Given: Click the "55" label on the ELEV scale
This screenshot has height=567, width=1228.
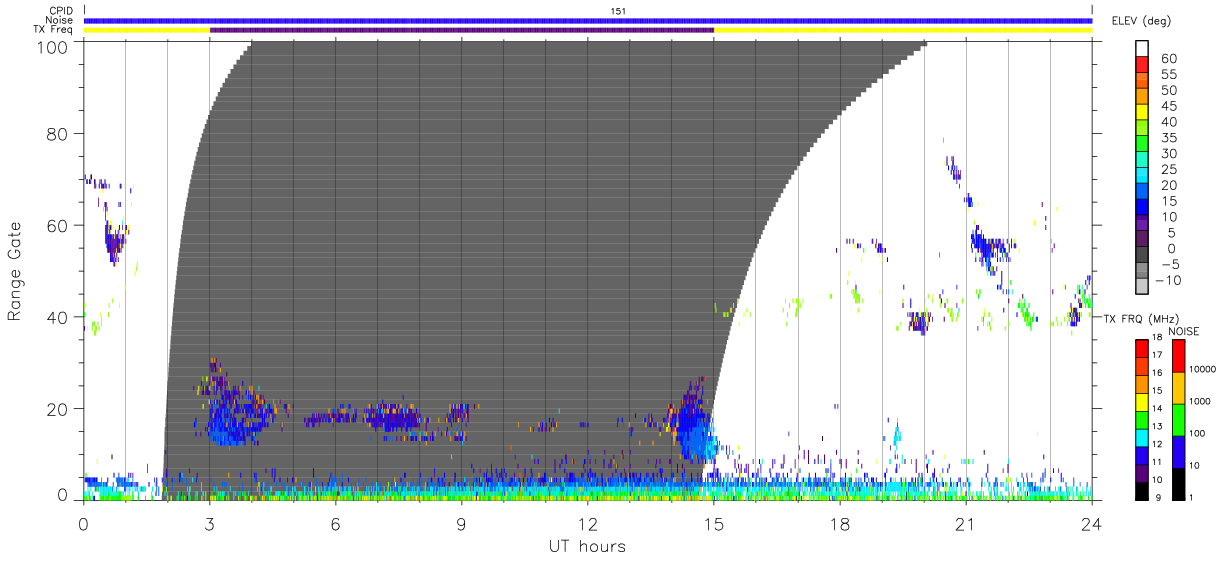Looking at the screenshot, I should (x=1168, y=74).
